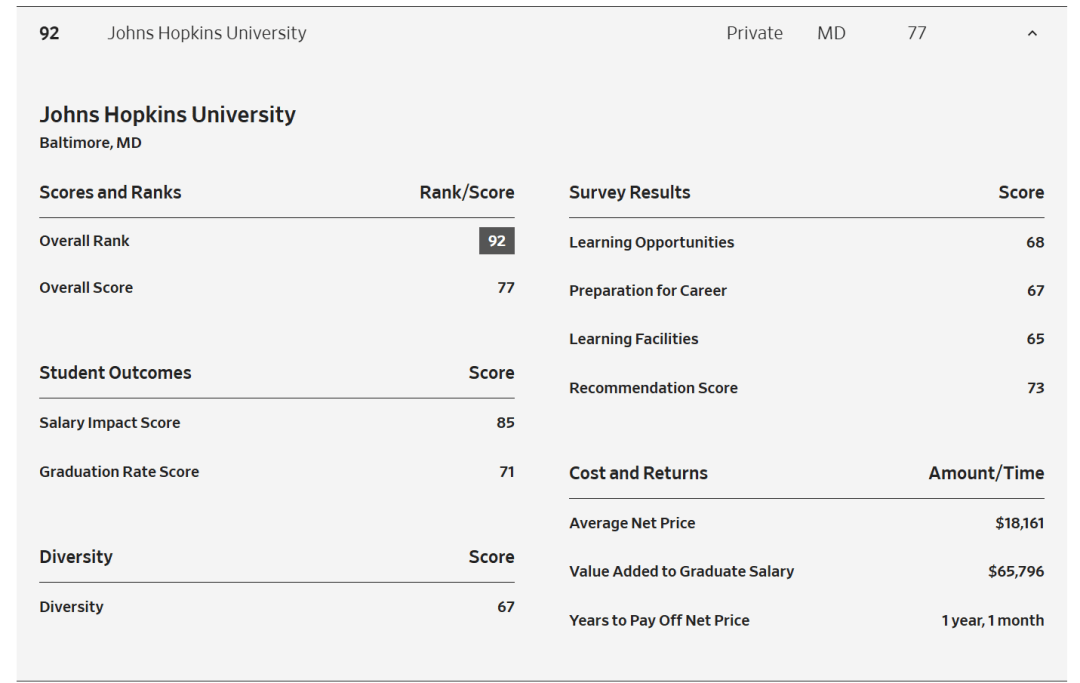Click the Johns Hopkins University row title
The image size is (1080, 683).
click(x=206, y=33)
